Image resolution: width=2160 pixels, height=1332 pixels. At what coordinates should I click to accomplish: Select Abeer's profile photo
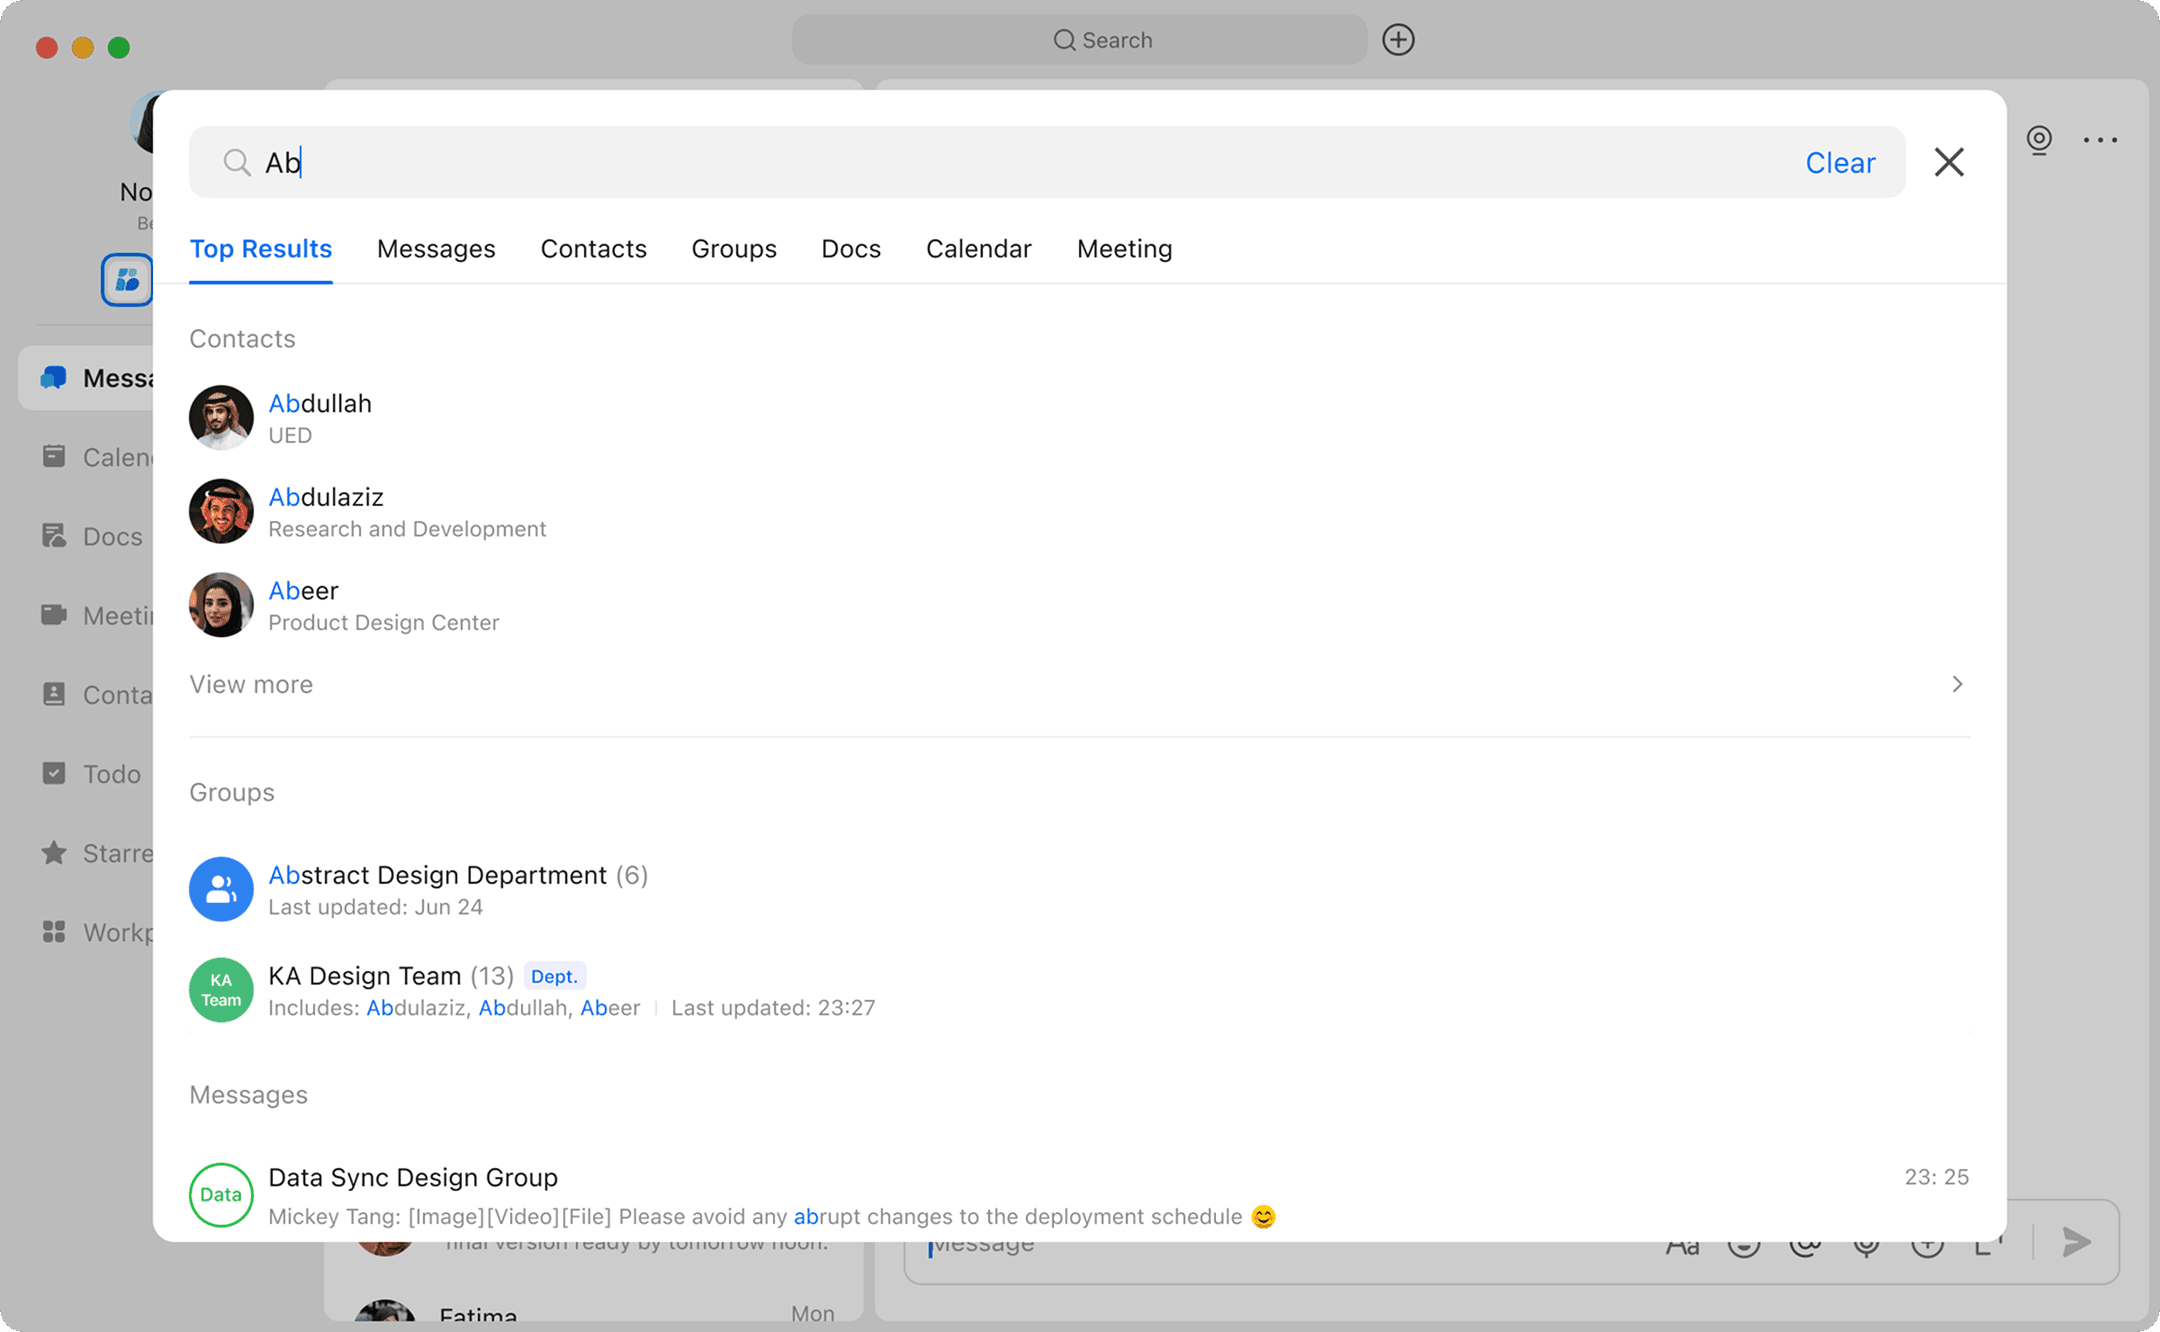coord(221,605)
